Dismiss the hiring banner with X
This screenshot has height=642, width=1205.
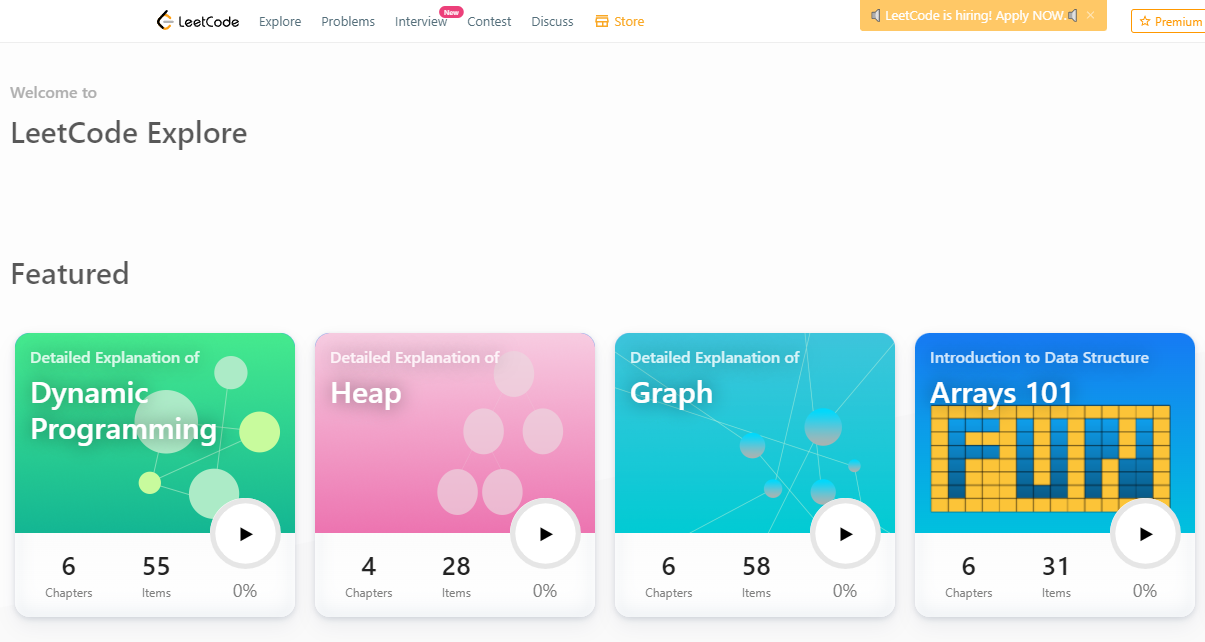(1090, 15)
